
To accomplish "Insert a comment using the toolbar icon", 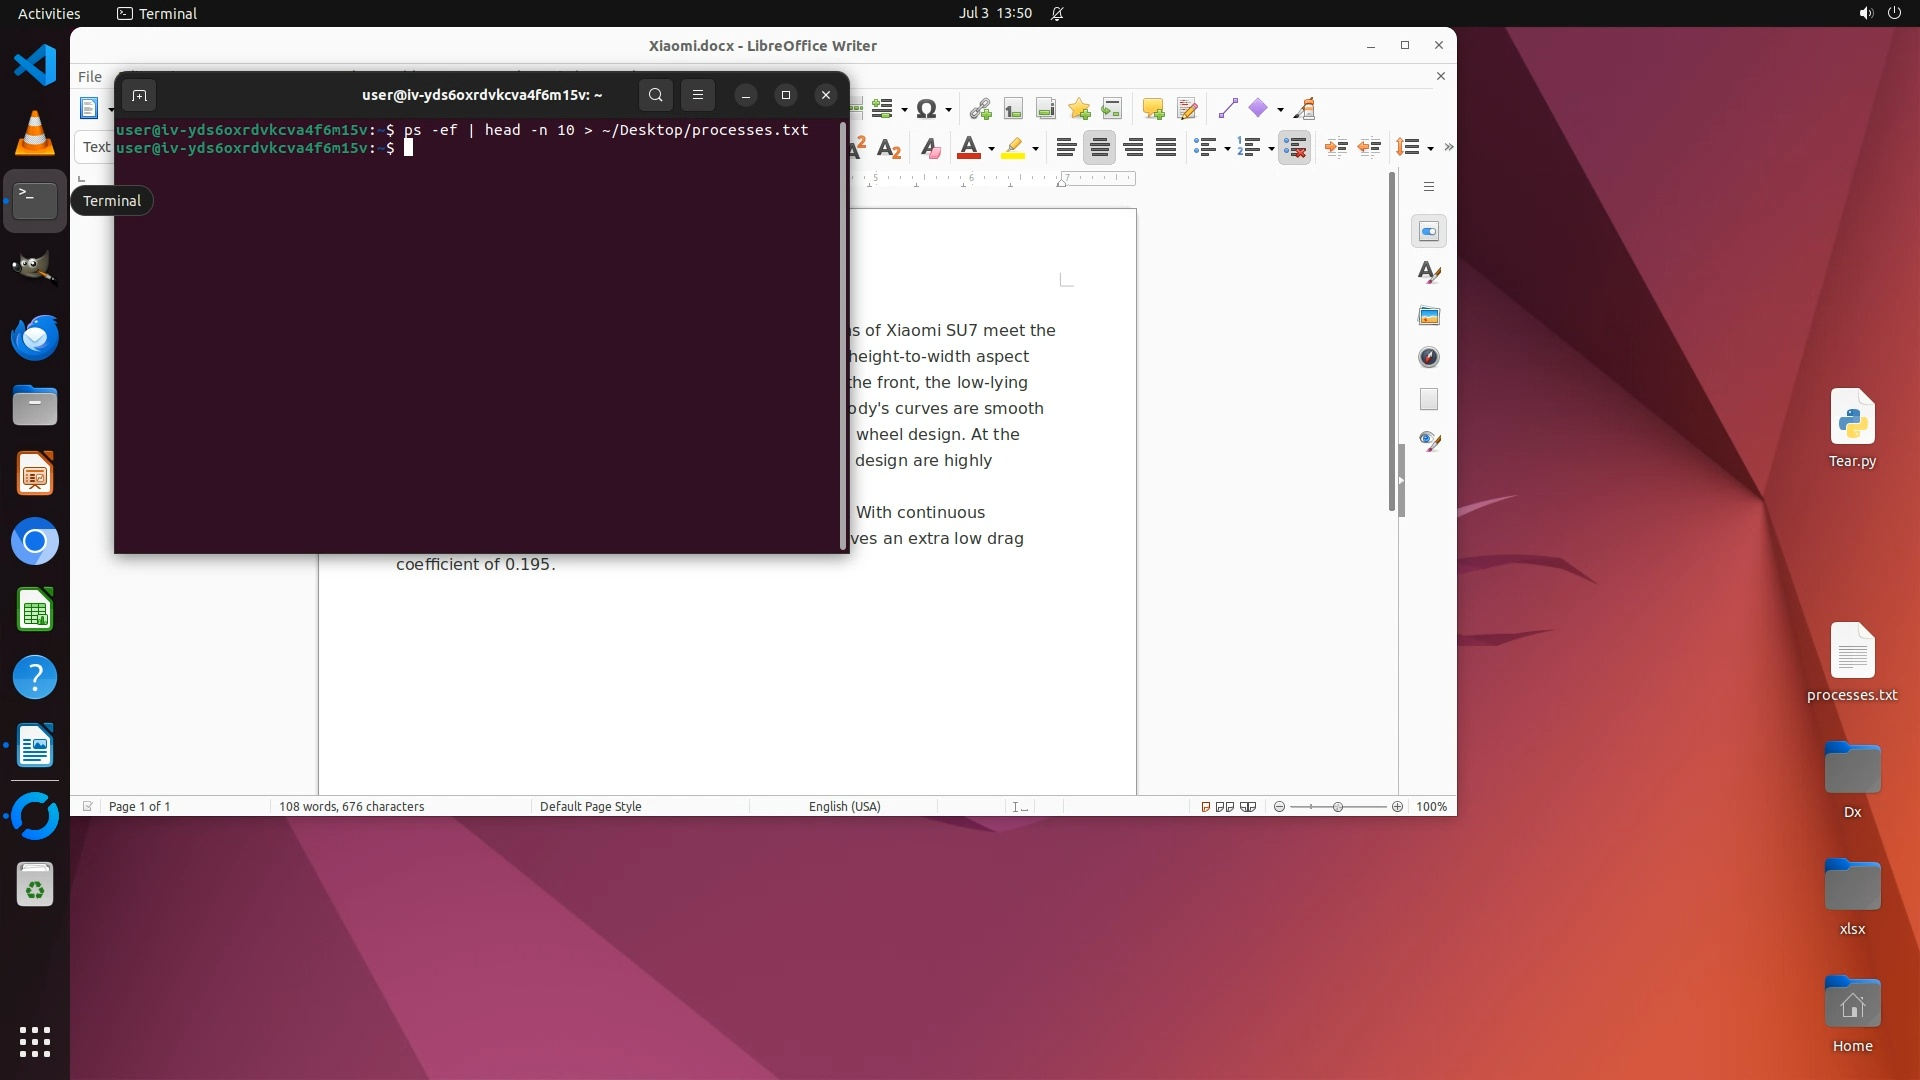I will 1153,109.
